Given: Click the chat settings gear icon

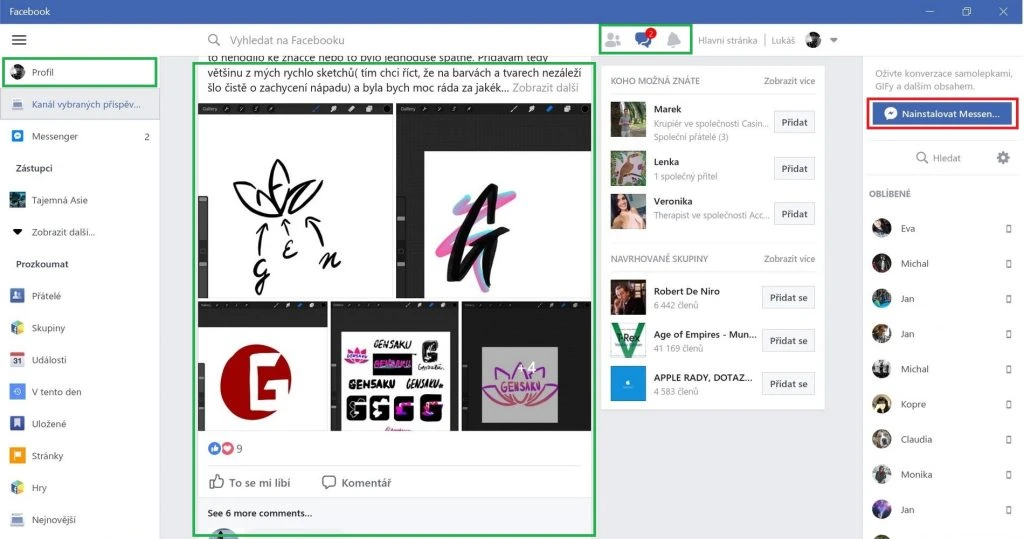Looking at the screenshot, I should (1003, 158).
